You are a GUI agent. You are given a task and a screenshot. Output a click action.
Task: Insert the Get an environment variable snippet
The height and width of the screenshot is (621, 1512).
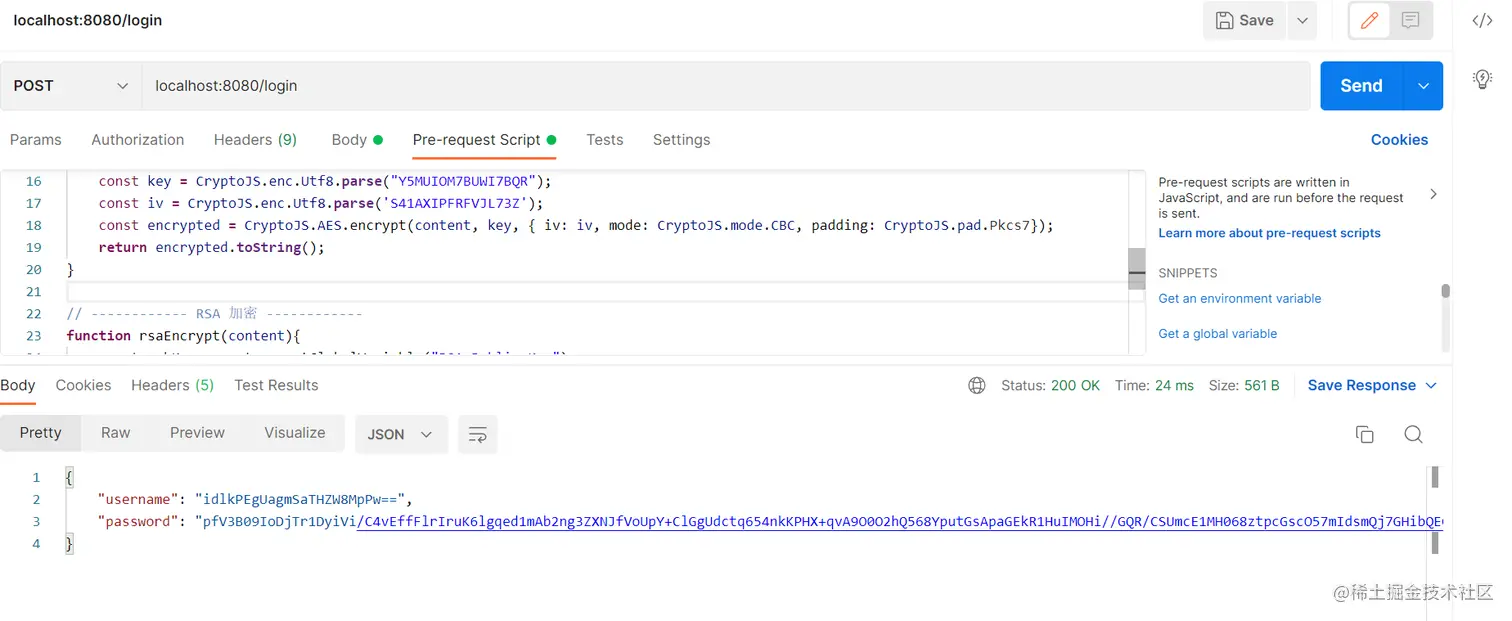(x=1239, y=299)
